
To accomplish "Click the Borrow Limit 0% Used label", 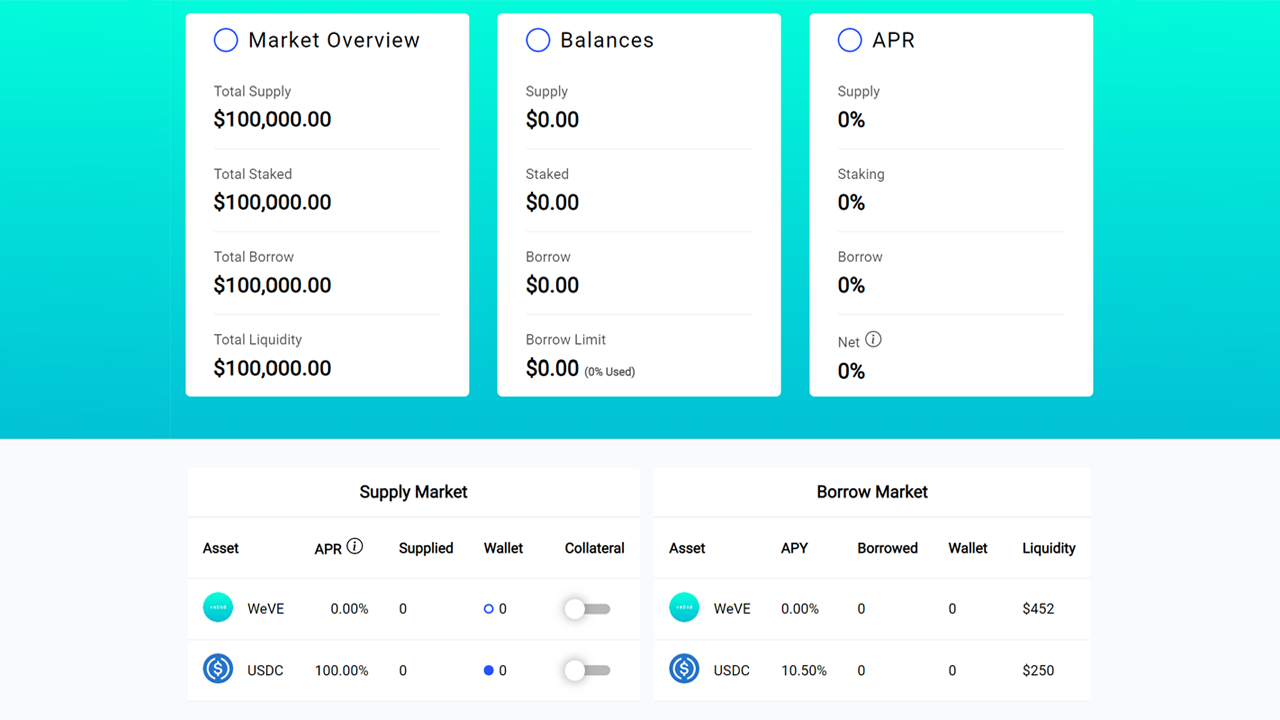I will pos(610,372).
